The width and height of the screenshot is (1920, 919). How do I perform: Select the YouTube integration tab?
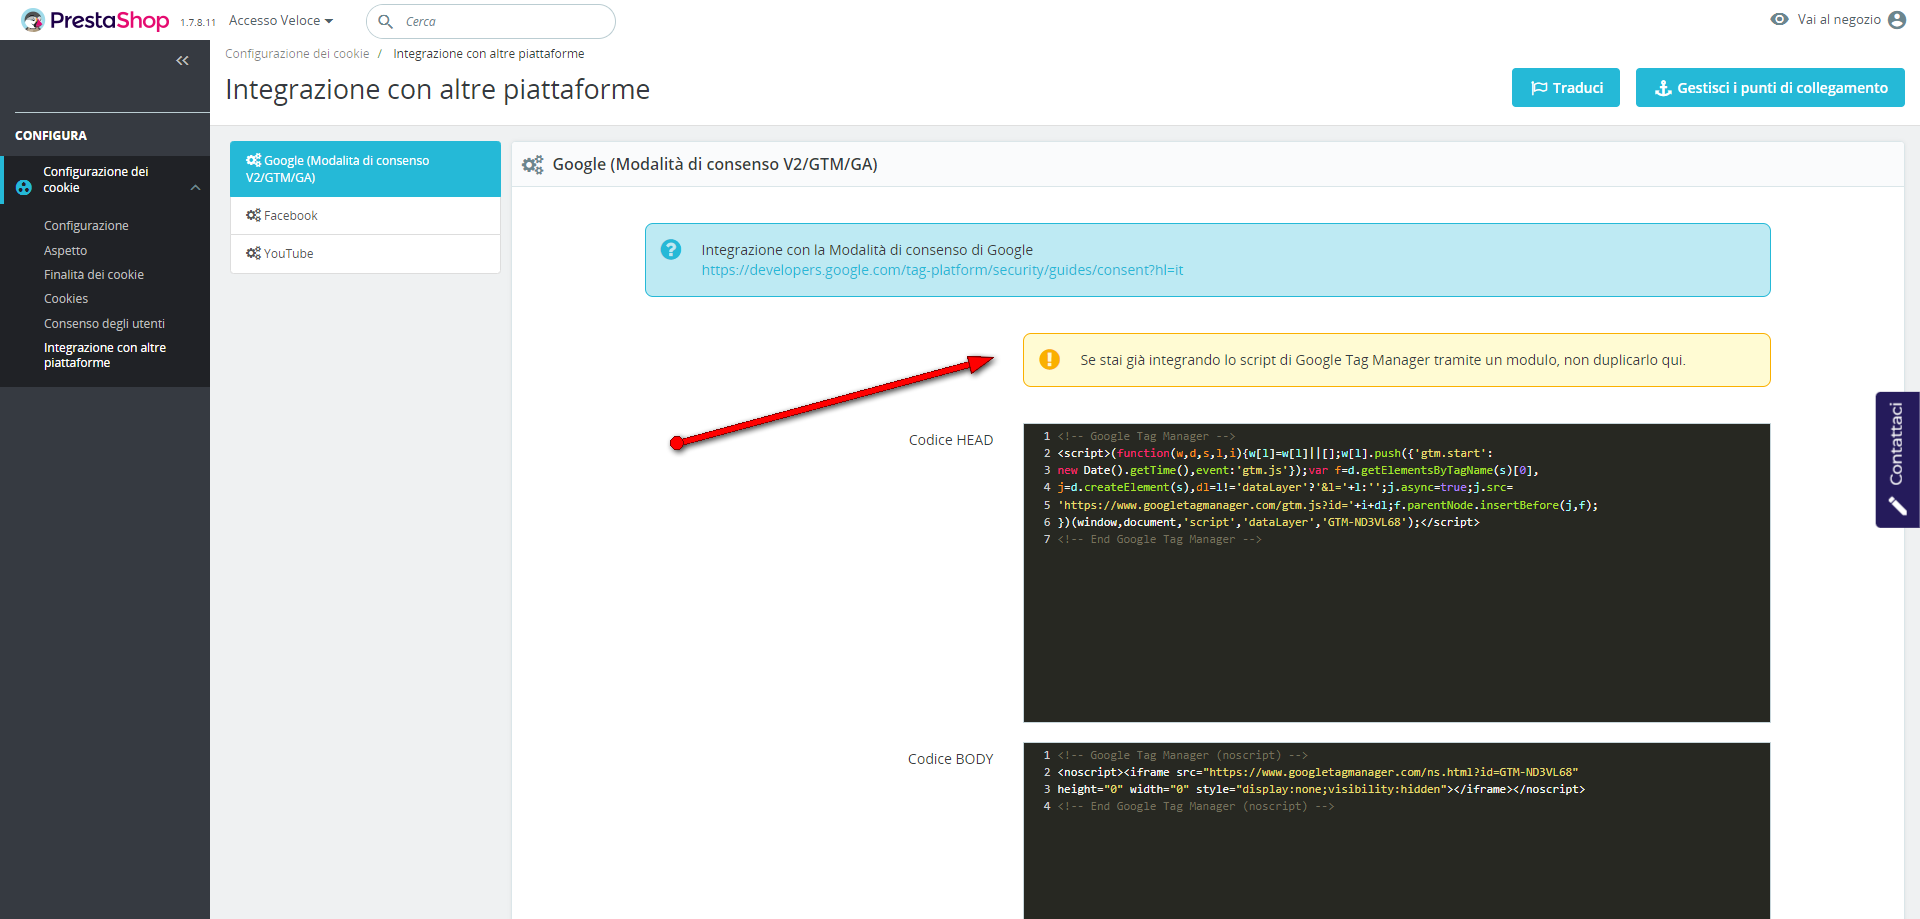[365, 254]
